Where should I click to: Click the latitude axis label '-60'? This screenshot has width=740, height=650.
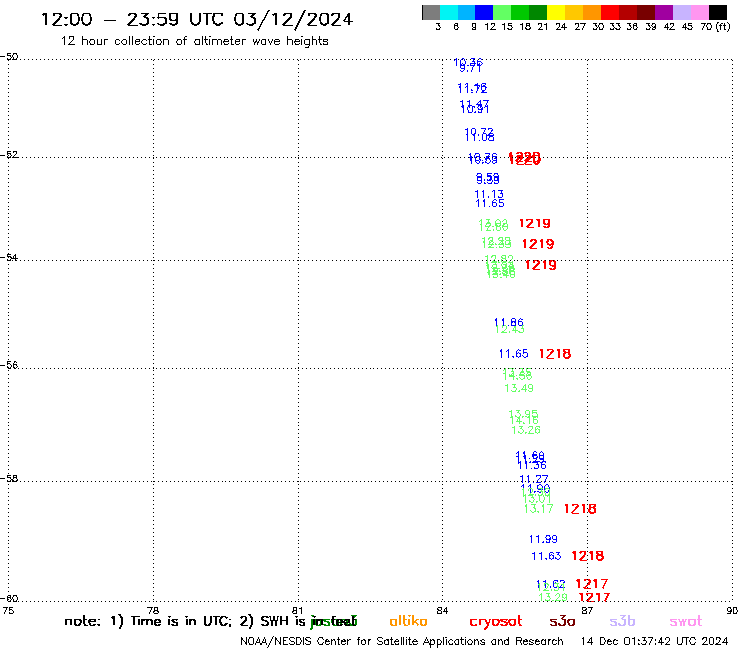[x=9, y=599]
